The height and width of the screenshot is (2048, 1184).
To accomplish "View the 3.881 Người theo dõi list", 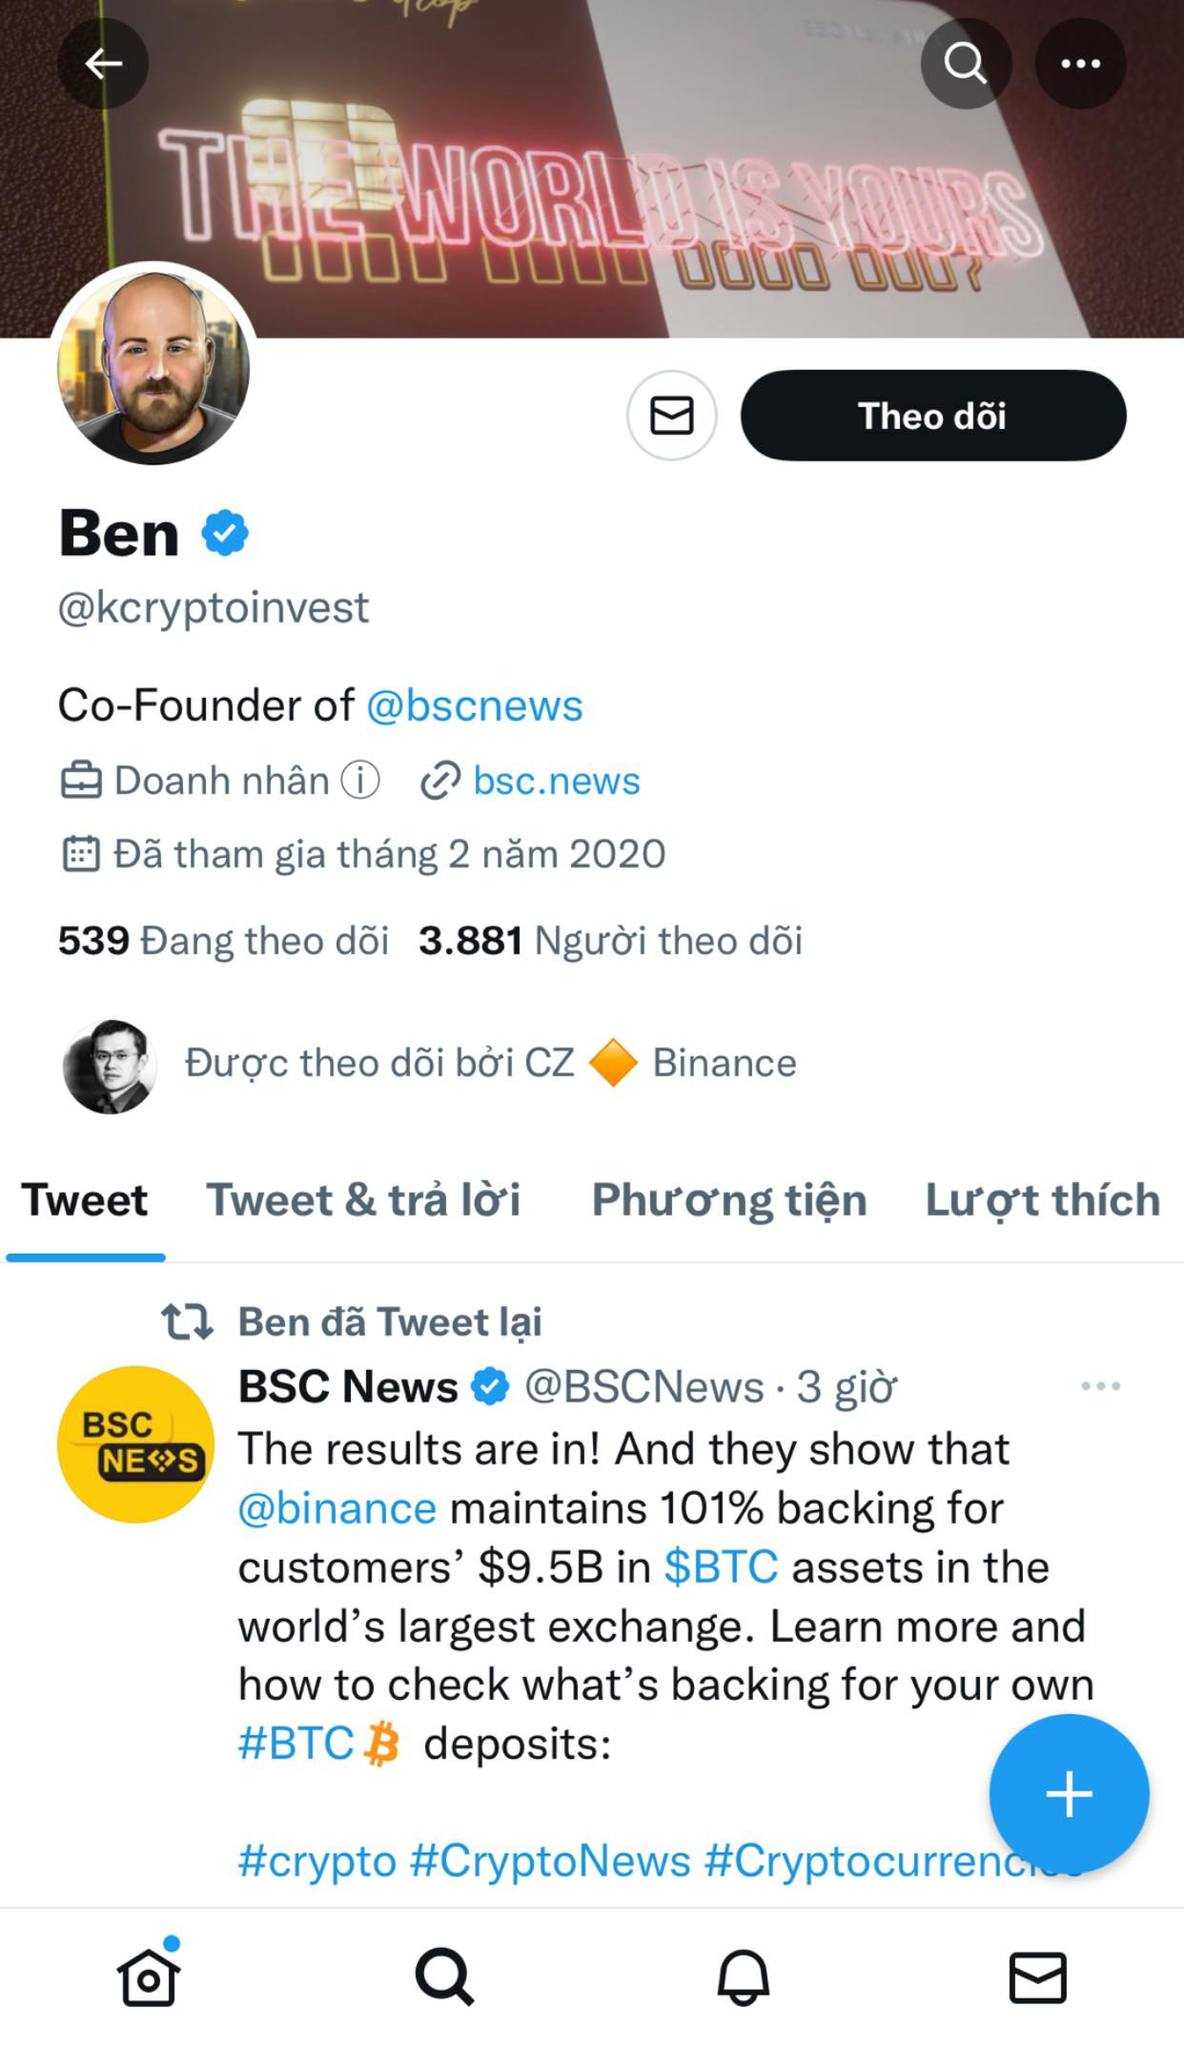I will click(610, 940).
